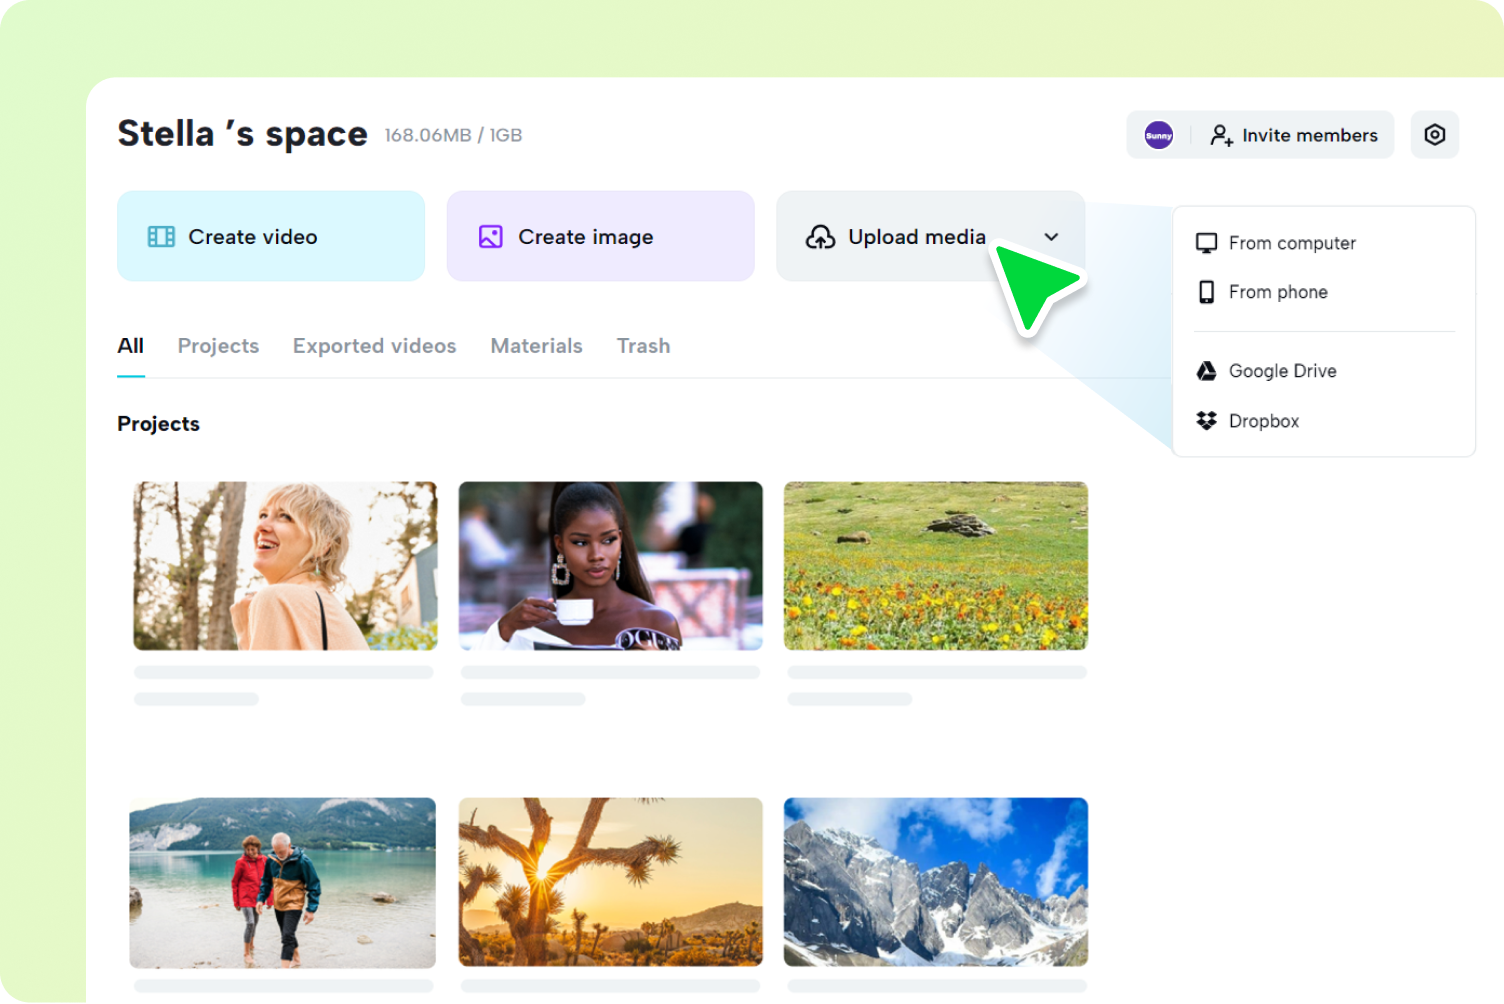The height and width of the screenshot is (1004, 1504).
Task: Click the Create image picture icon
Action: [x=491, y=237]
